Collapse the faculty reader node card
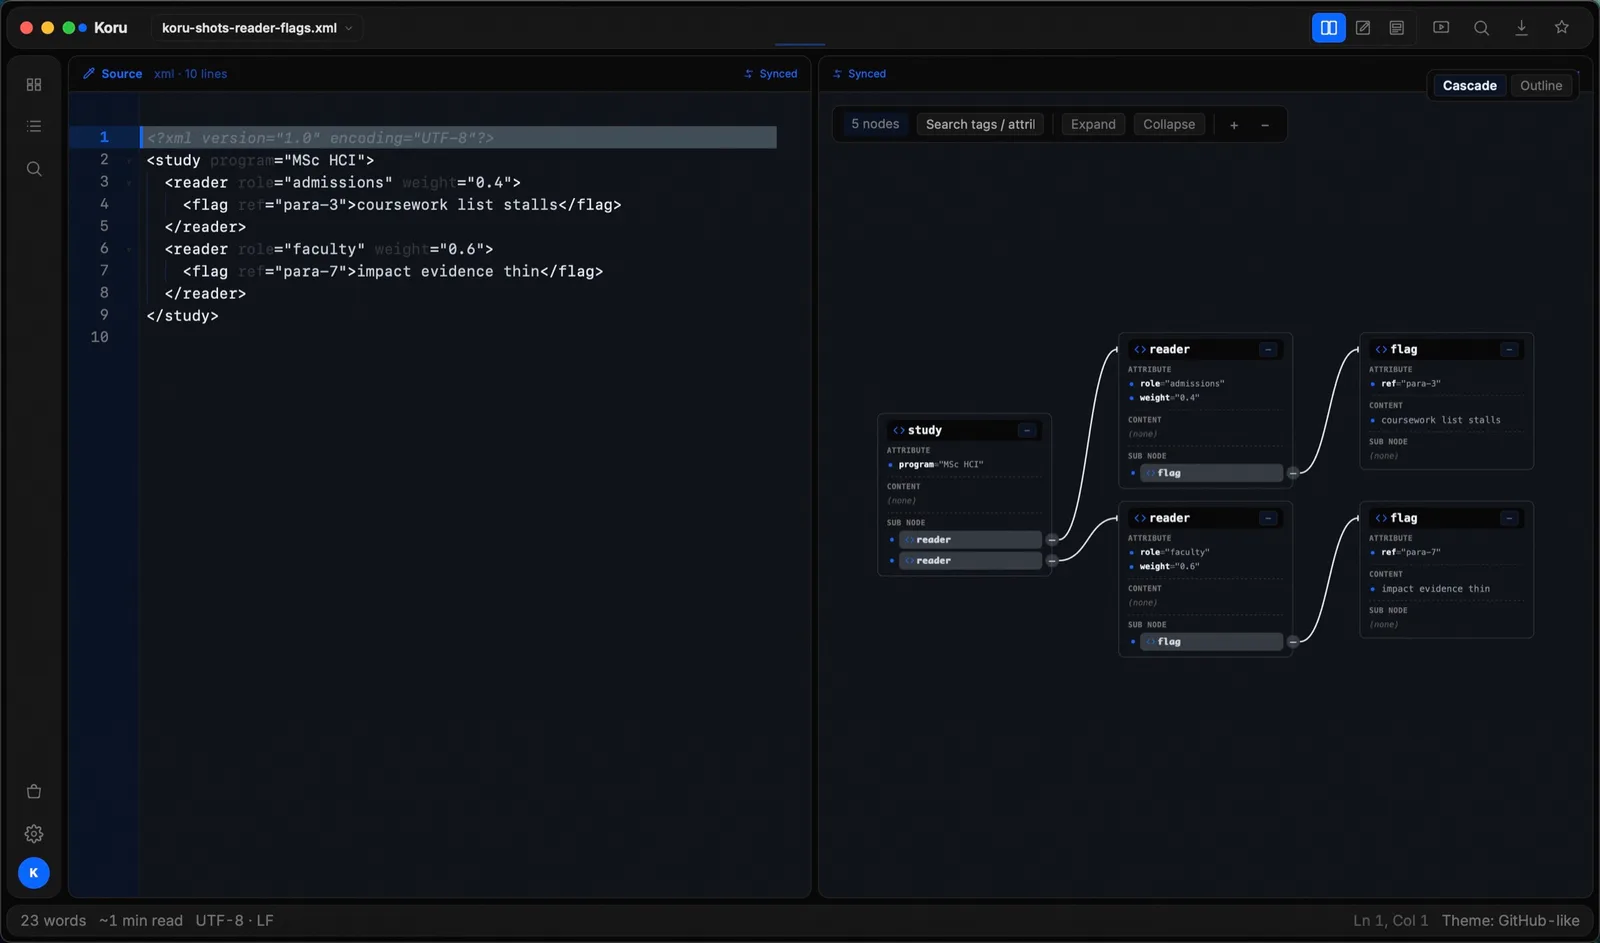 tap(1268, 519)
